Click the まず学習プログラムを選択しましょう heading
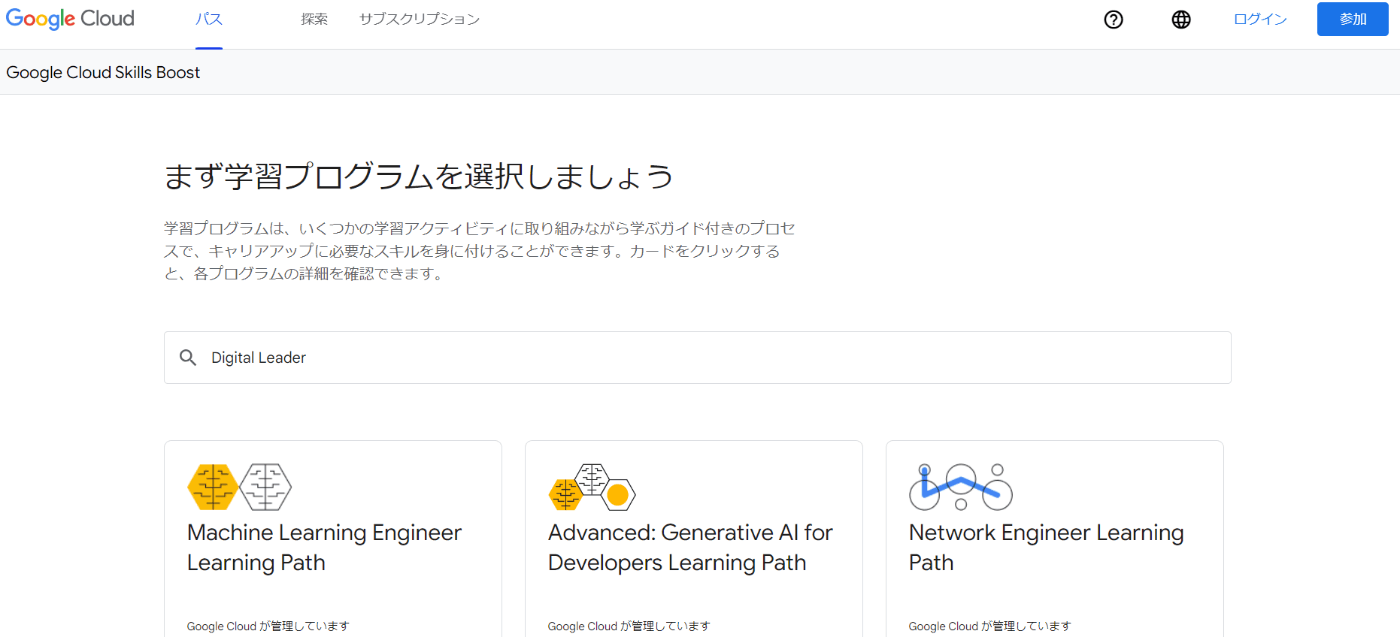 tap(419, 177)
